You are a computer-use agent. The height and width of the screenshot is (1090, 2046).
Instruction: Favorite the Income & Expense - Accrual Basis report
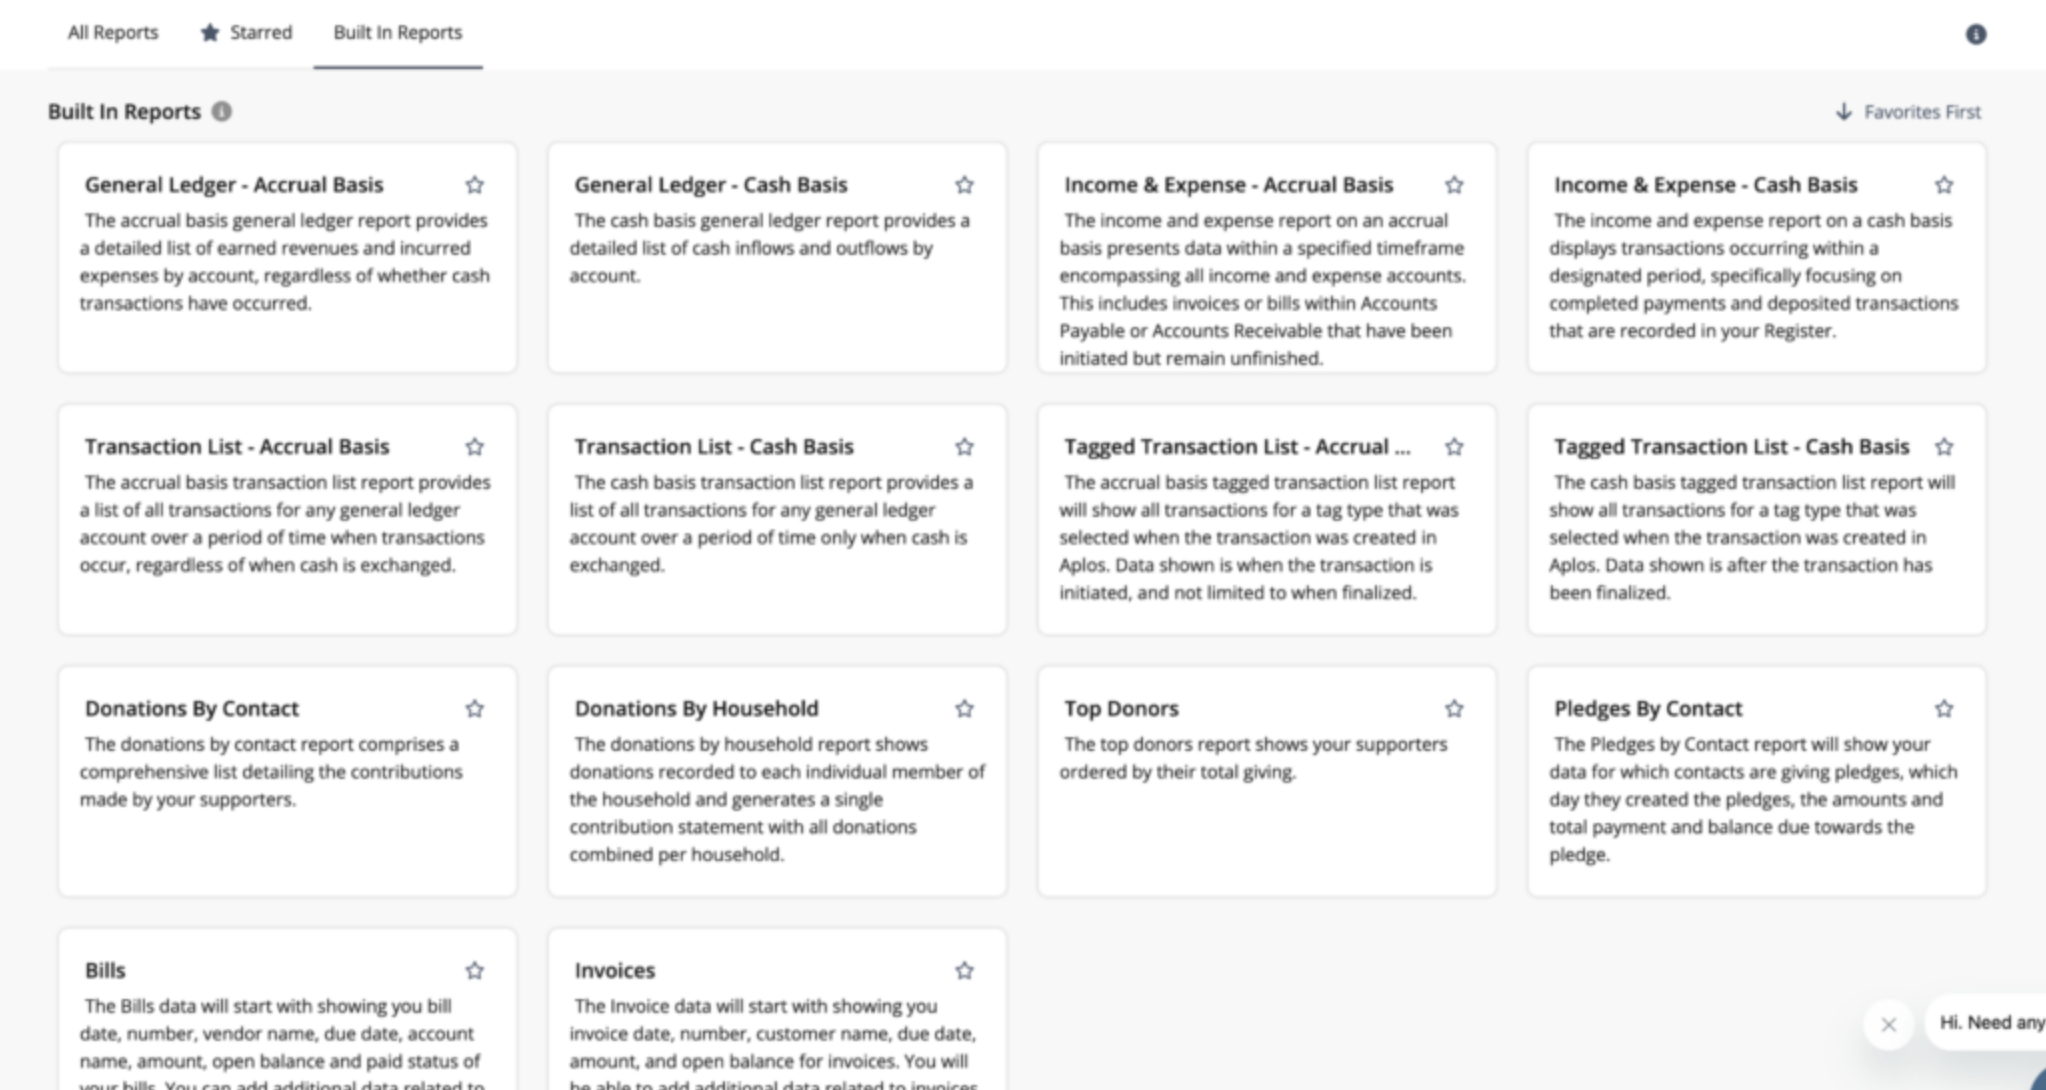[1454, 185]
